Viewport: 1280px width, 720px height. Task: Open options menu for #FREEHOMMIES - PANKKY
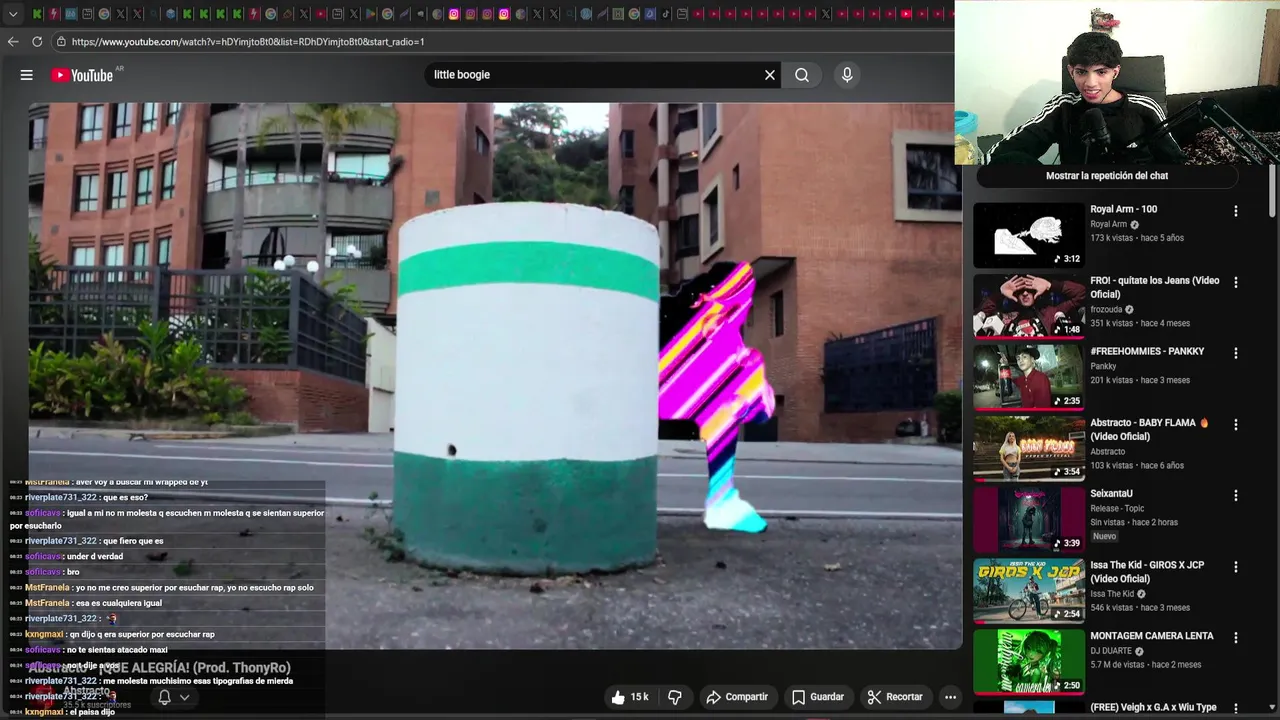(1236, 353)
